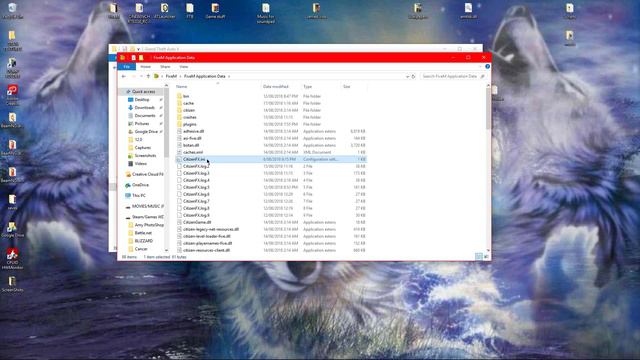Select CitizenFX.ini file
This screenshot has width=640, height=360.
tap(271, 159)
